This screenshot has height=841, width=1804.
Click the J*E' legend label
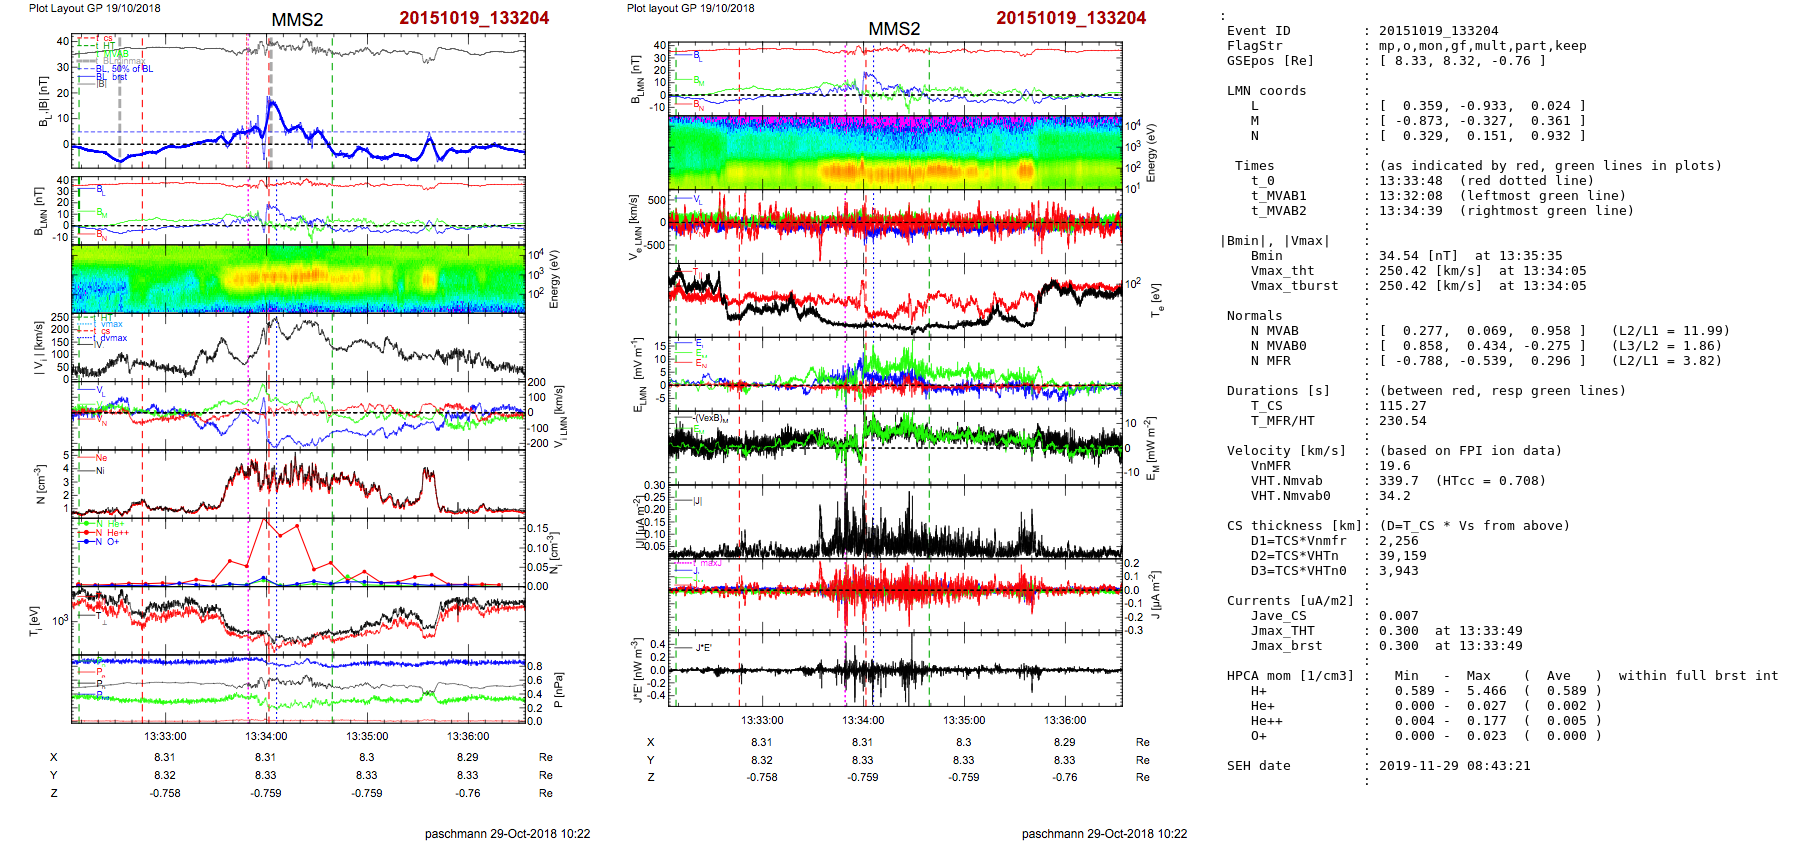[x=703, y=648]
